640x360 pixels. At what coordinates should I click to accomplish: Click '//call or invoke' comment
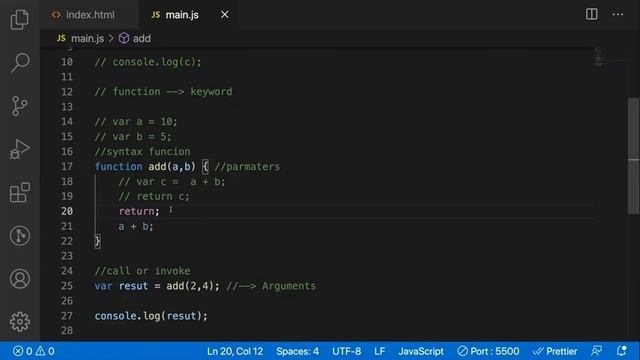pos(142,271)
